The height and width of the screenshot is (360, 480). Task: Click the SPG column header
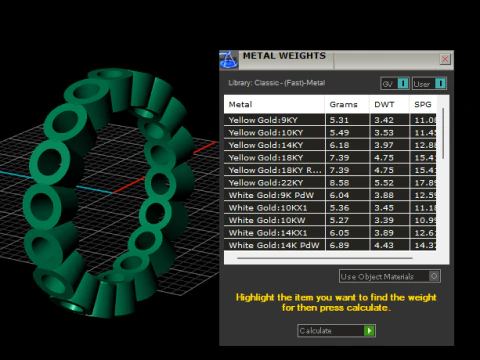423,104
